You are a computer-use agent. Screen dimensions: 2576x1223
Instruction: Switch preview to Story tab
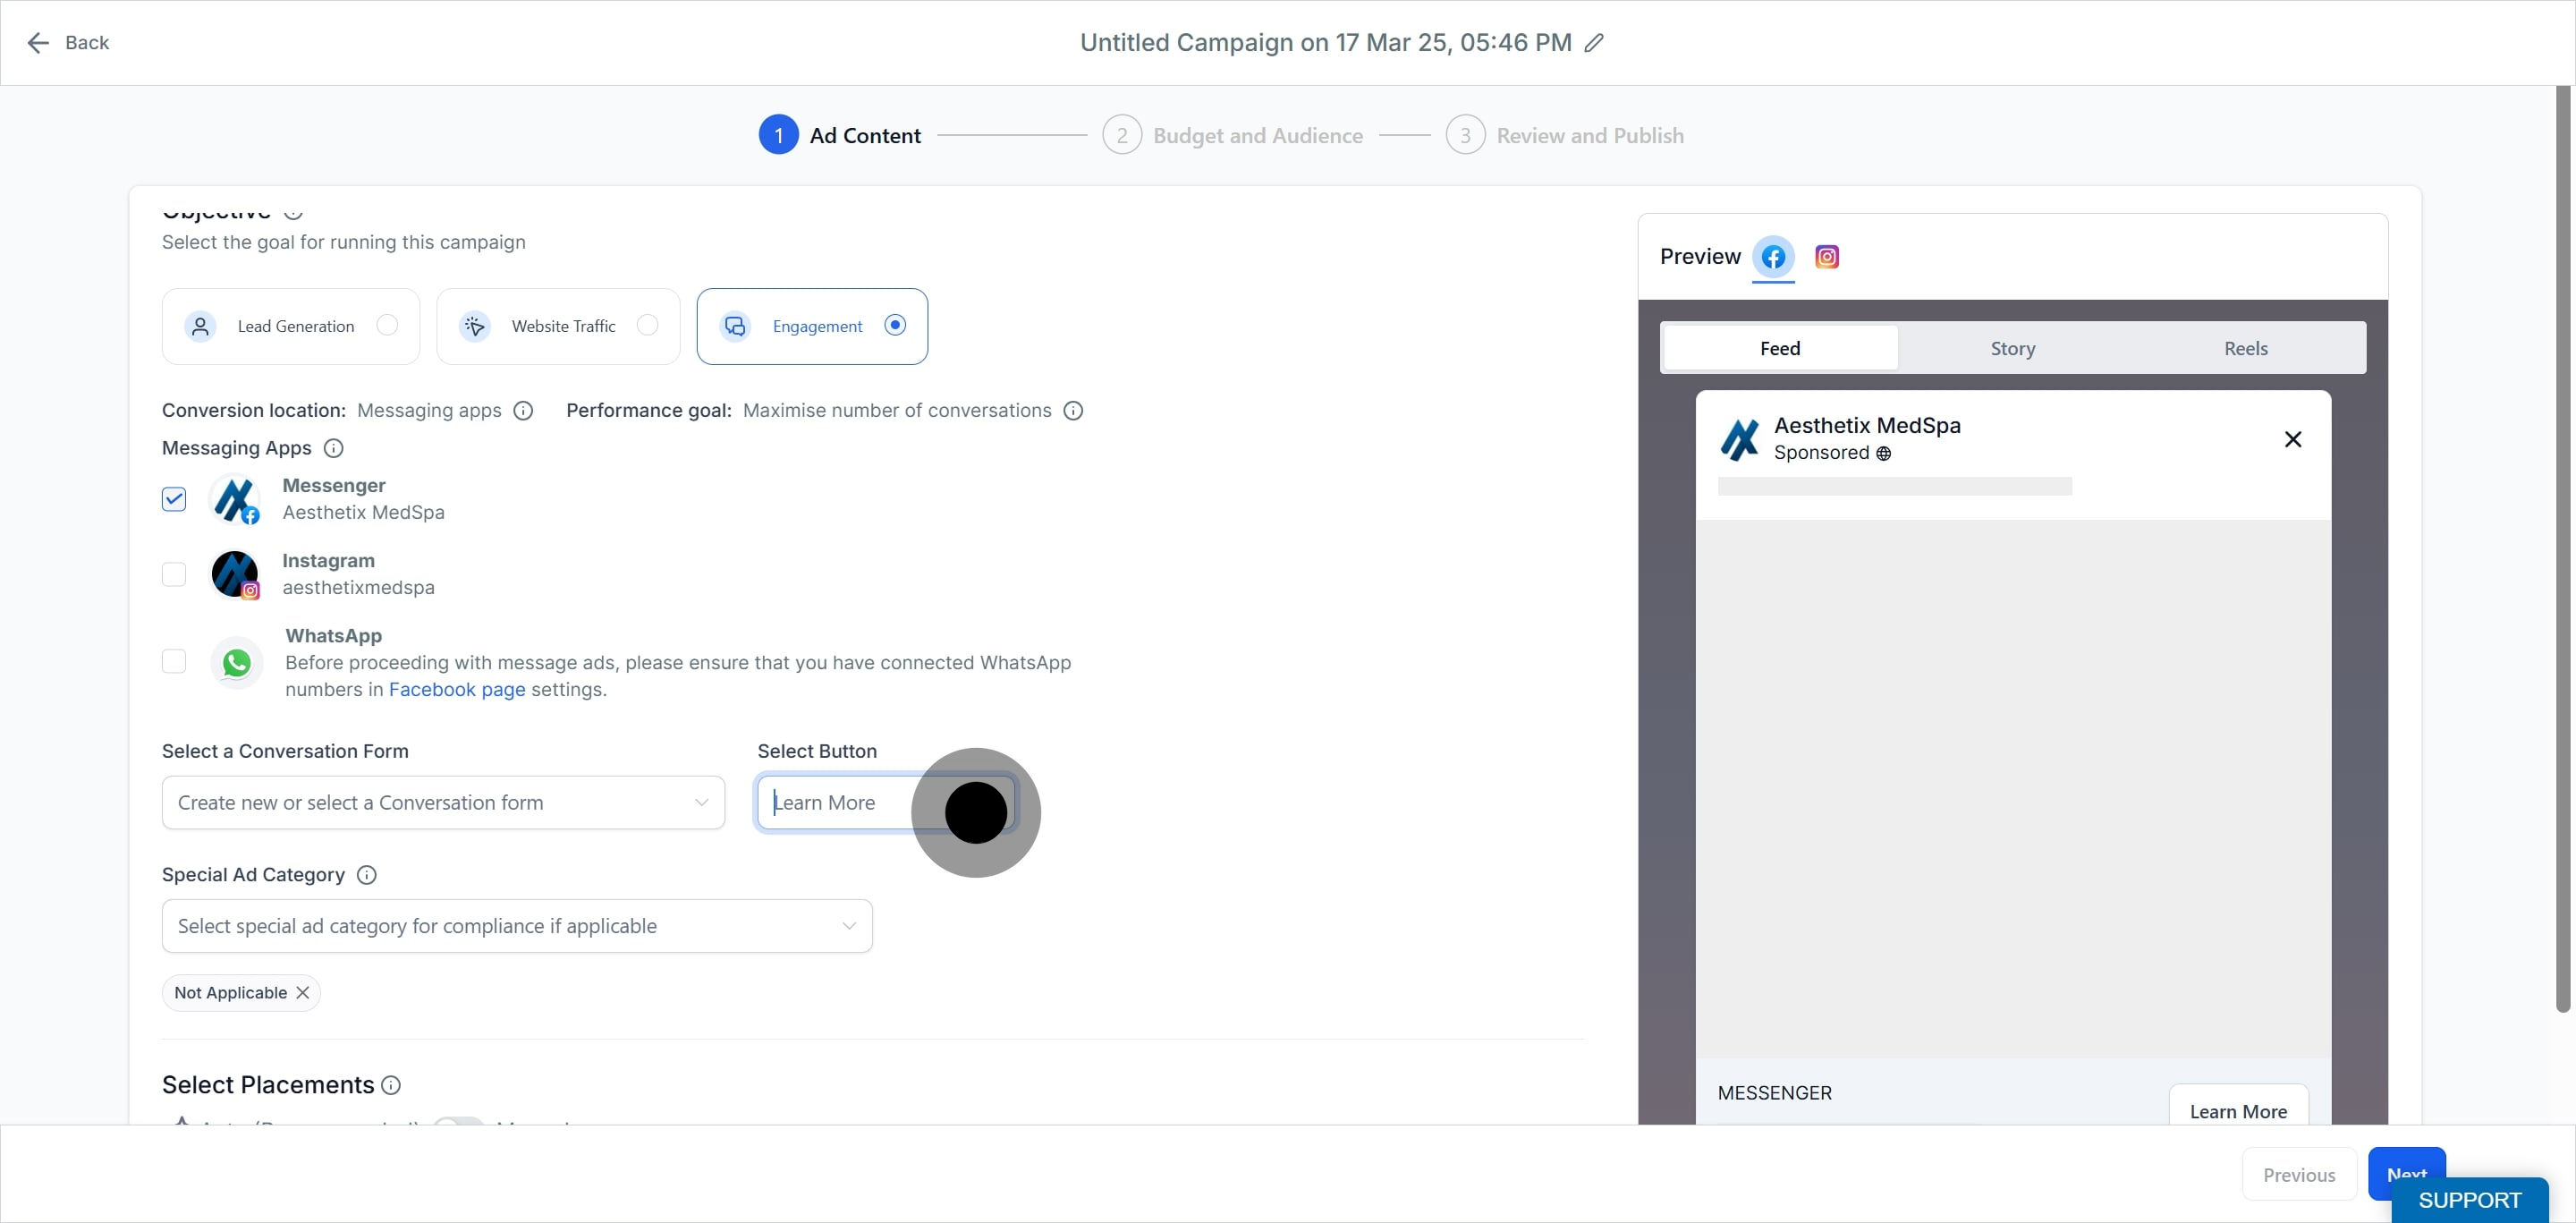point(2012,348)
